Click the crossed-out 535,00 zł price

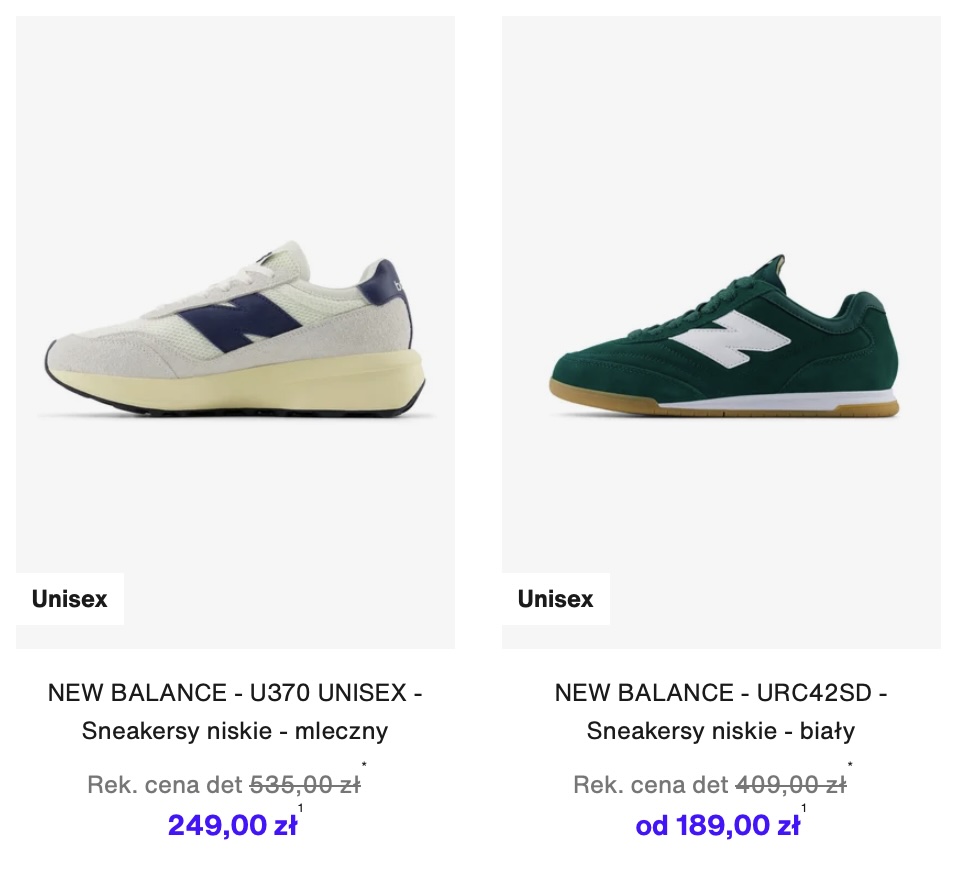[x=305, y=784]
